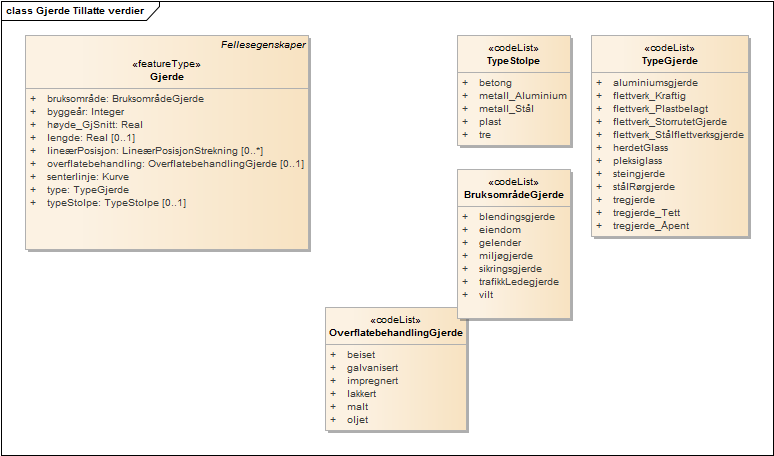Select the diagram title 'class Gjerde Tillatte verdier'
Screen dimensions: 774x456
point(75,11)
